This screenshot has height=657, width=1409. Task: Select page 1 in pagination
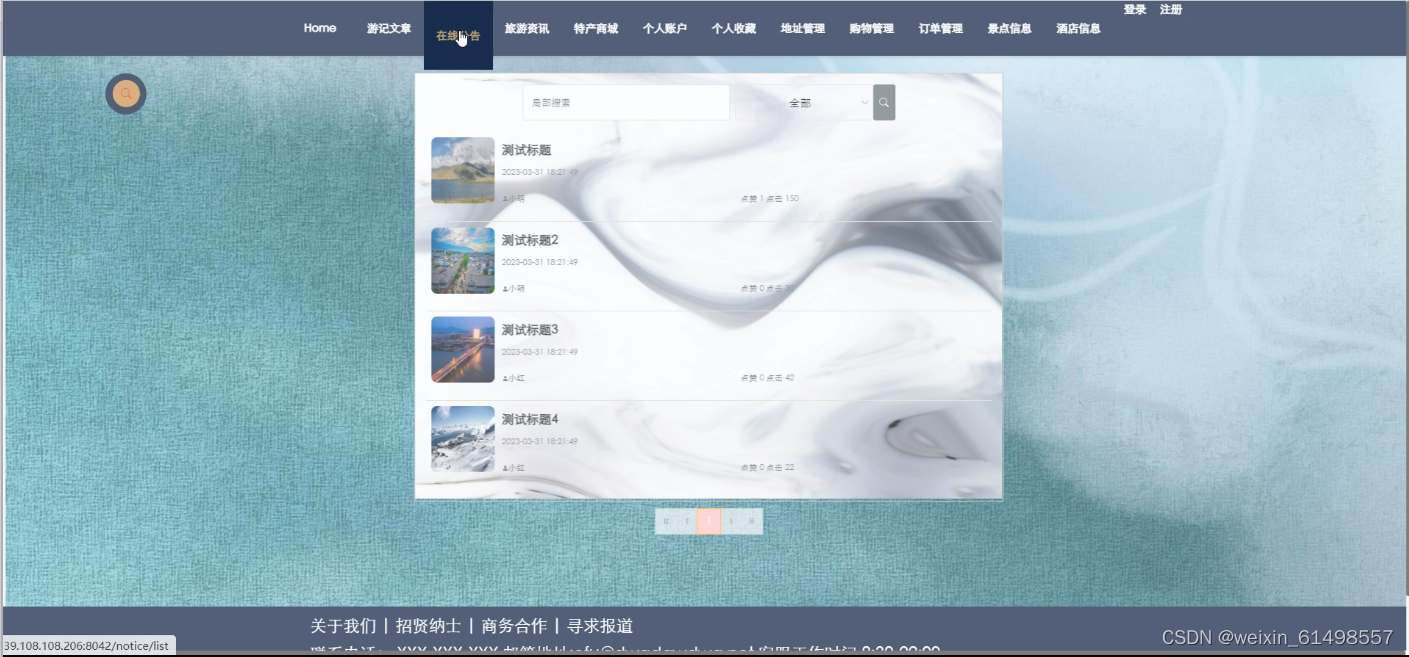(x=709, y=521)
